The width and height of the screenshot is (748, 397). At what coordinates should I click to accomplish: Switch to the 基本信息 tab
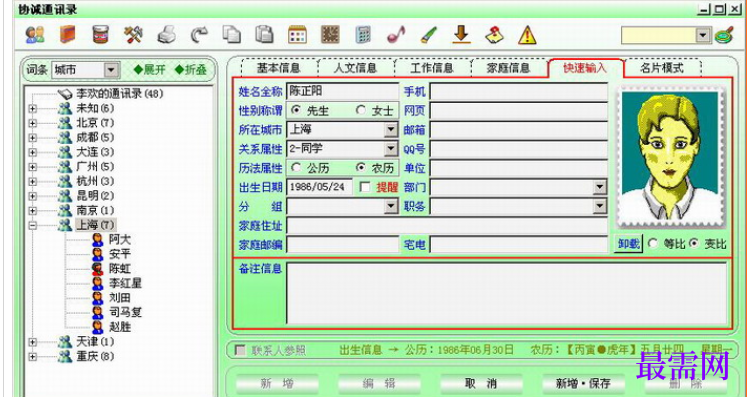click(x=279, y=68)
